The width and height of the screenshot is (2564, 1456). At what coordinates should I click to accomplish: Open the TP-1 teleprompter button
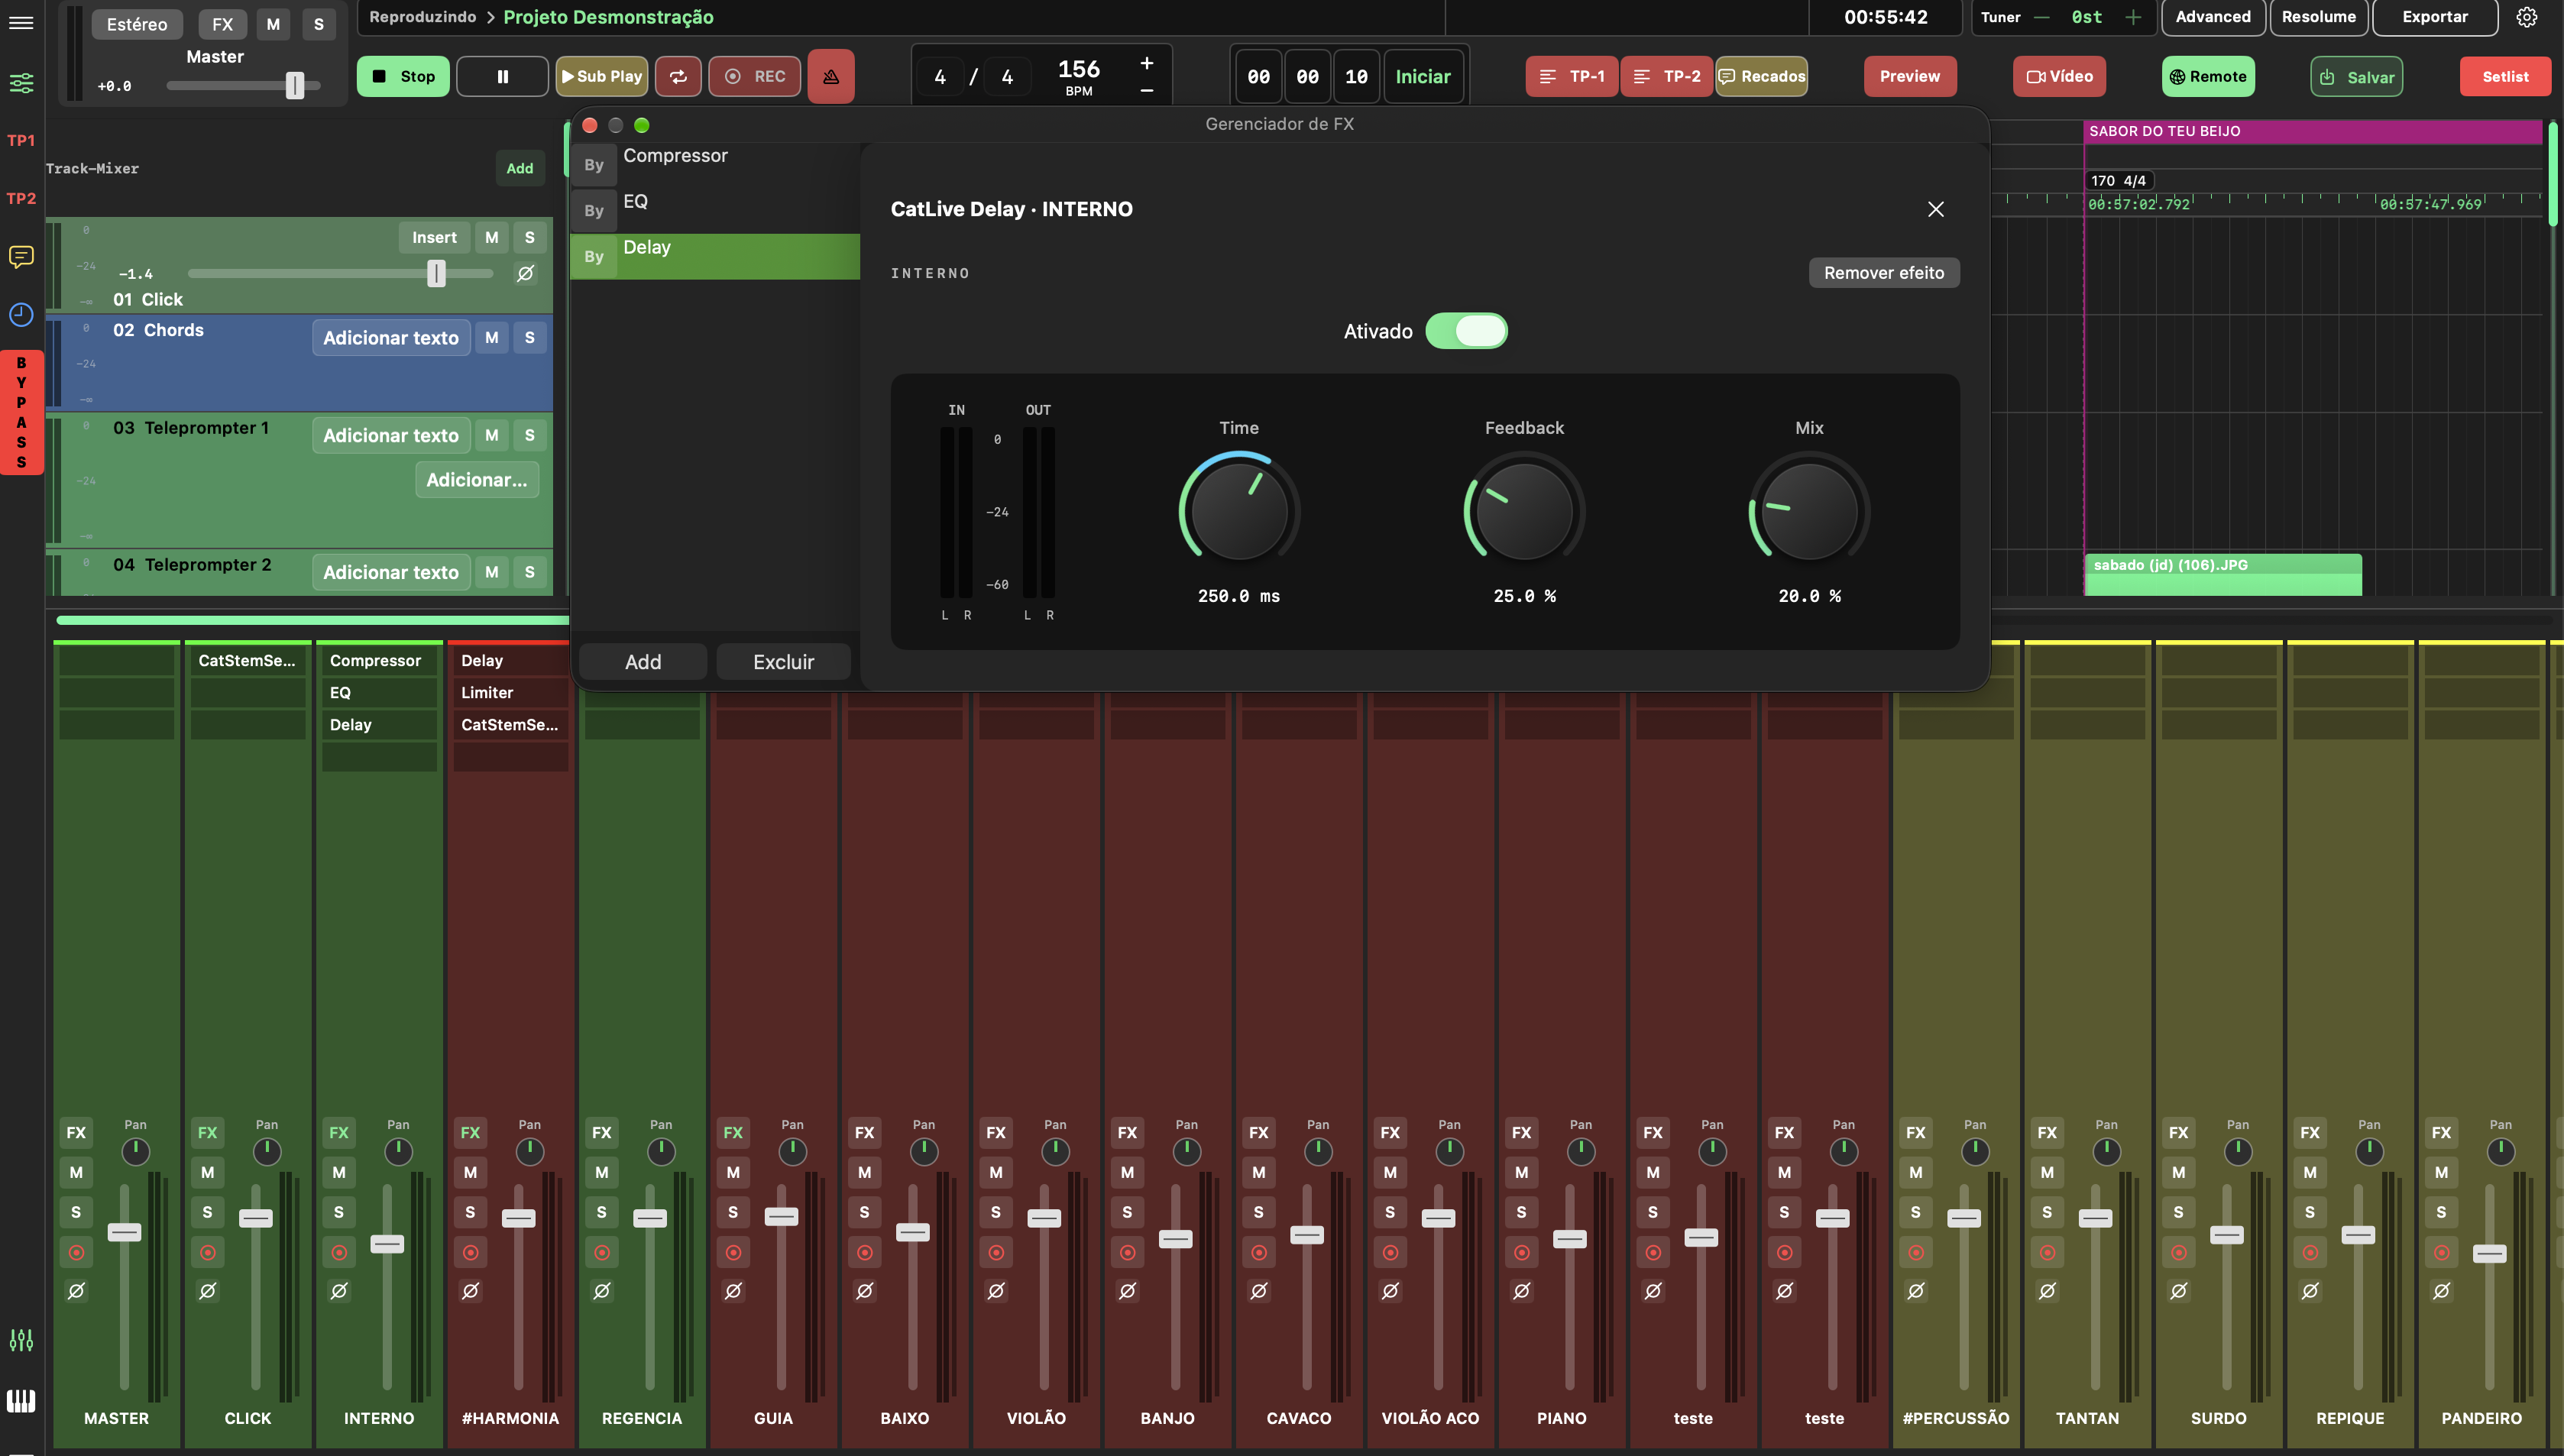click(x=1571, y=76)
